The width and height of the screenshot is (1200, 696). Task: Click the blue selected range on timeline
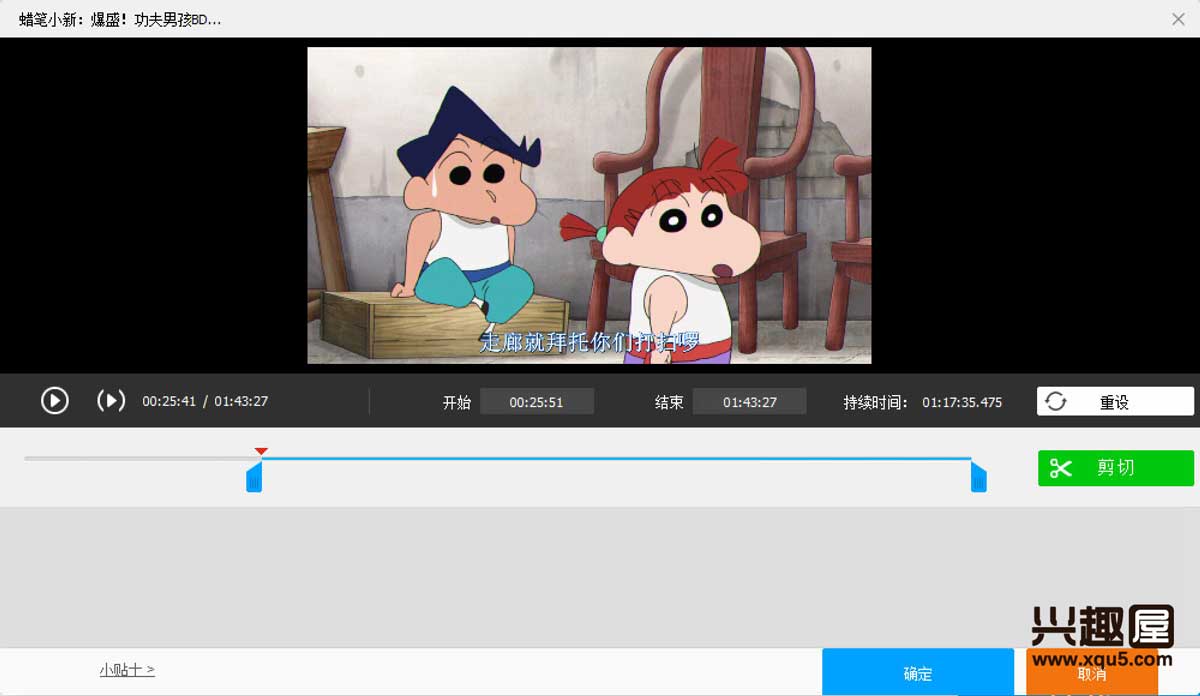point(616,459)
